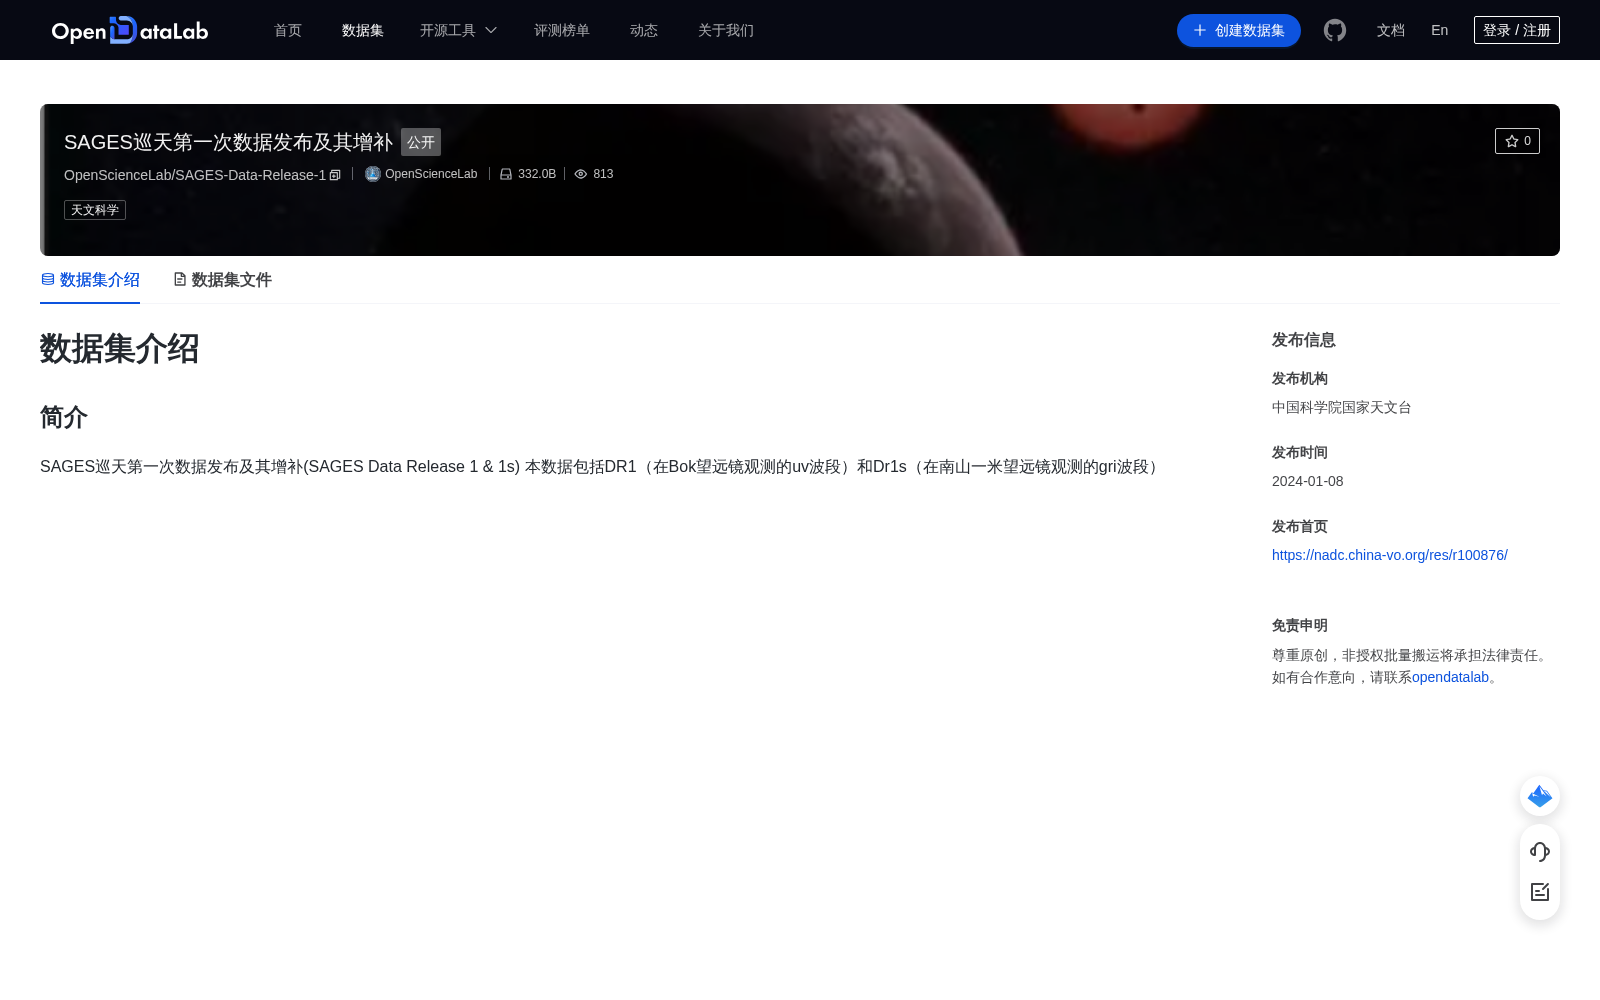Open the OpenDataLab logo home link

click(x=130, y=30)
